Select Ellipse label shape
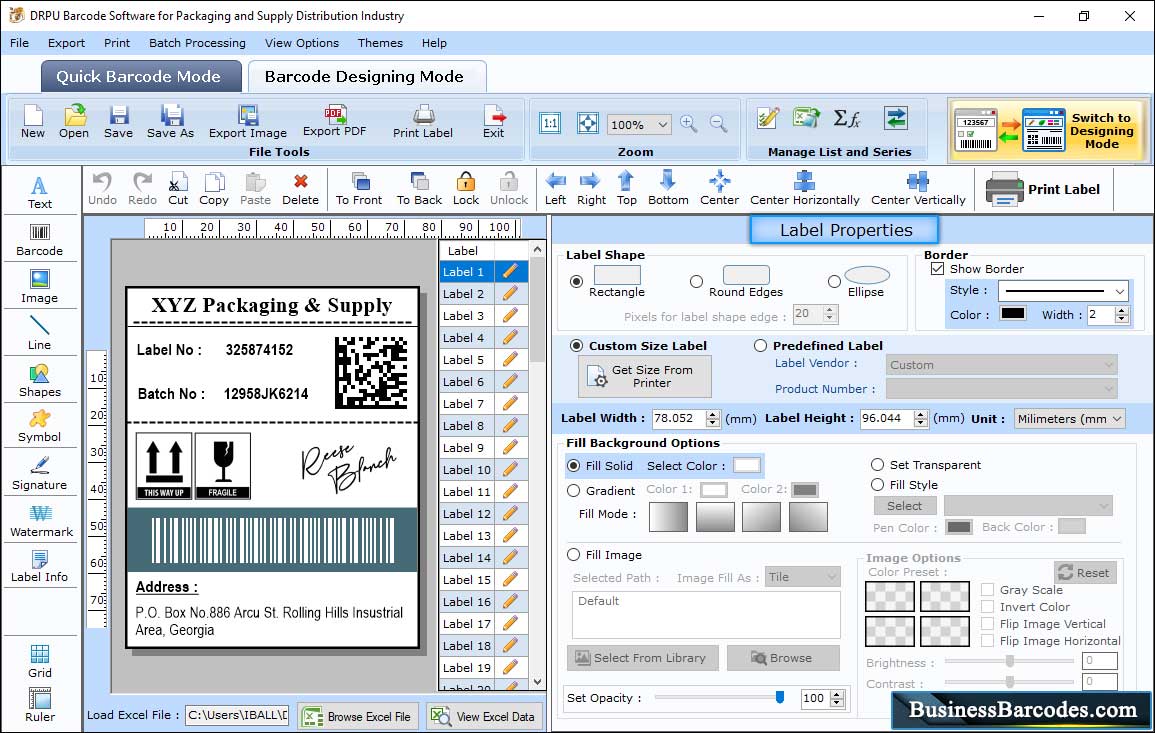Image resolution: width=1155 pixels, height=733 pixels. coord(834,281)
